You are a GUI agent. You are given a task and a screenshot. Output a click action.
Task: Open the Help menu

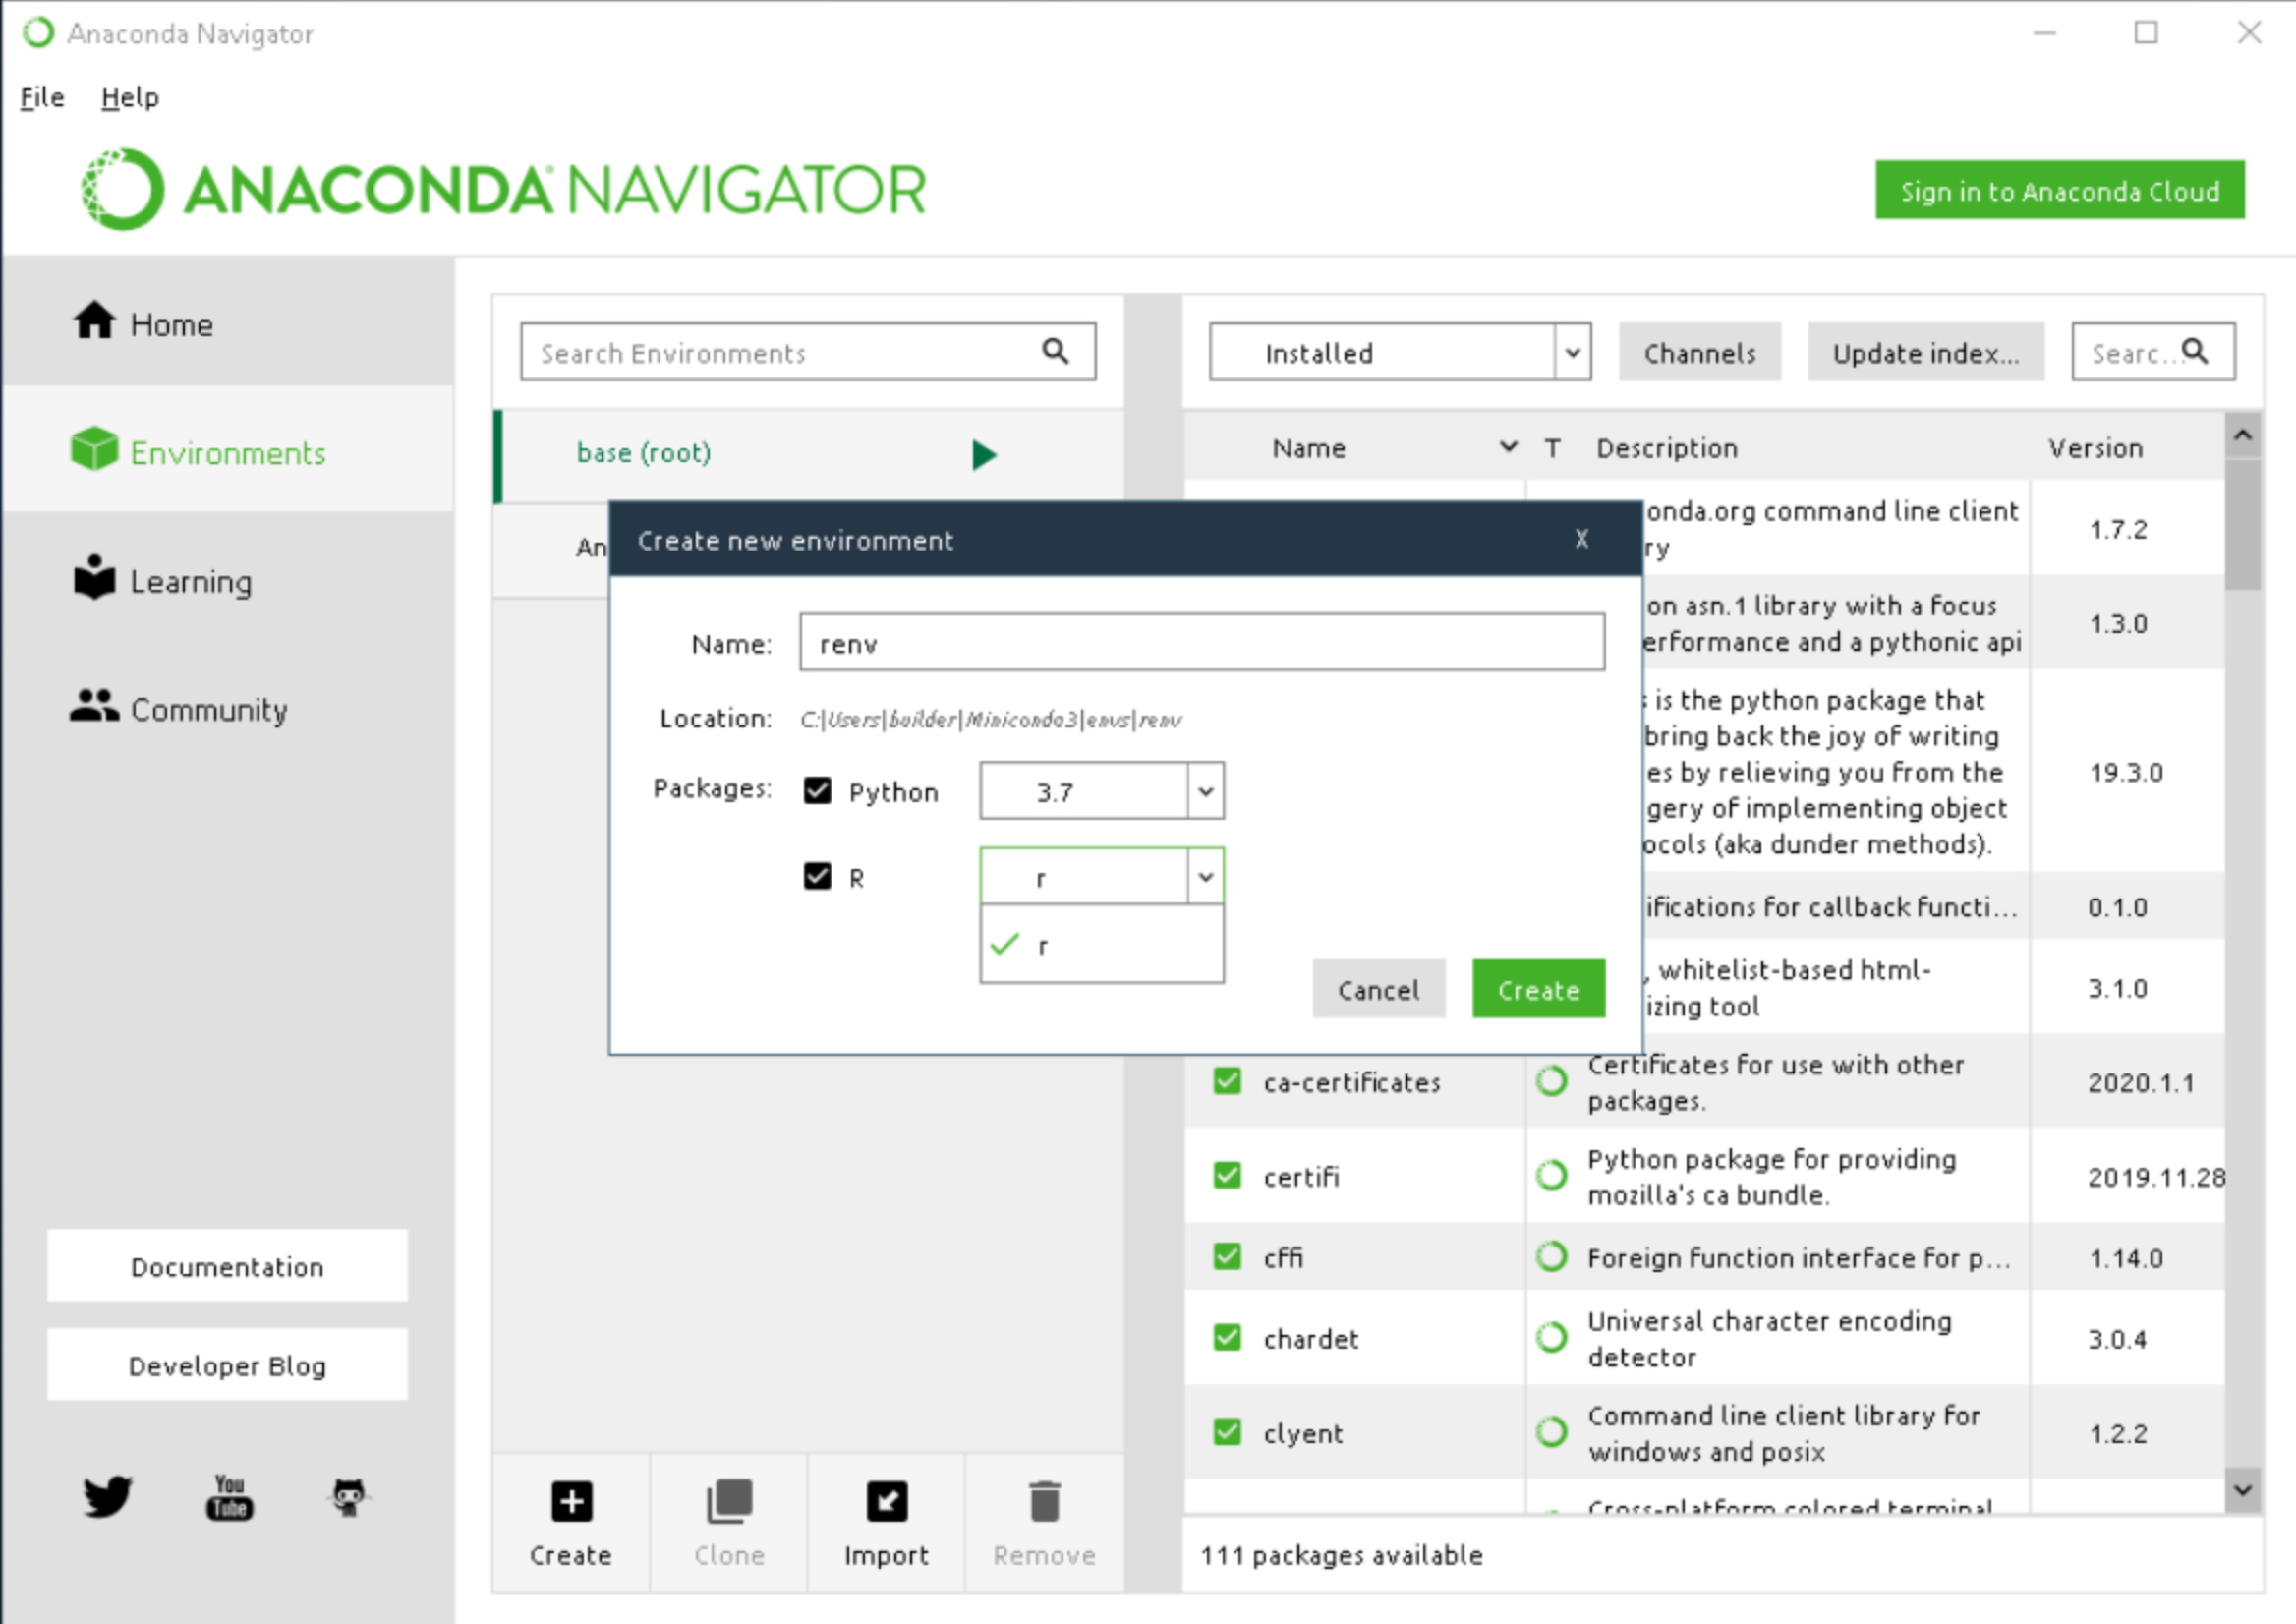tap(129, 96)
